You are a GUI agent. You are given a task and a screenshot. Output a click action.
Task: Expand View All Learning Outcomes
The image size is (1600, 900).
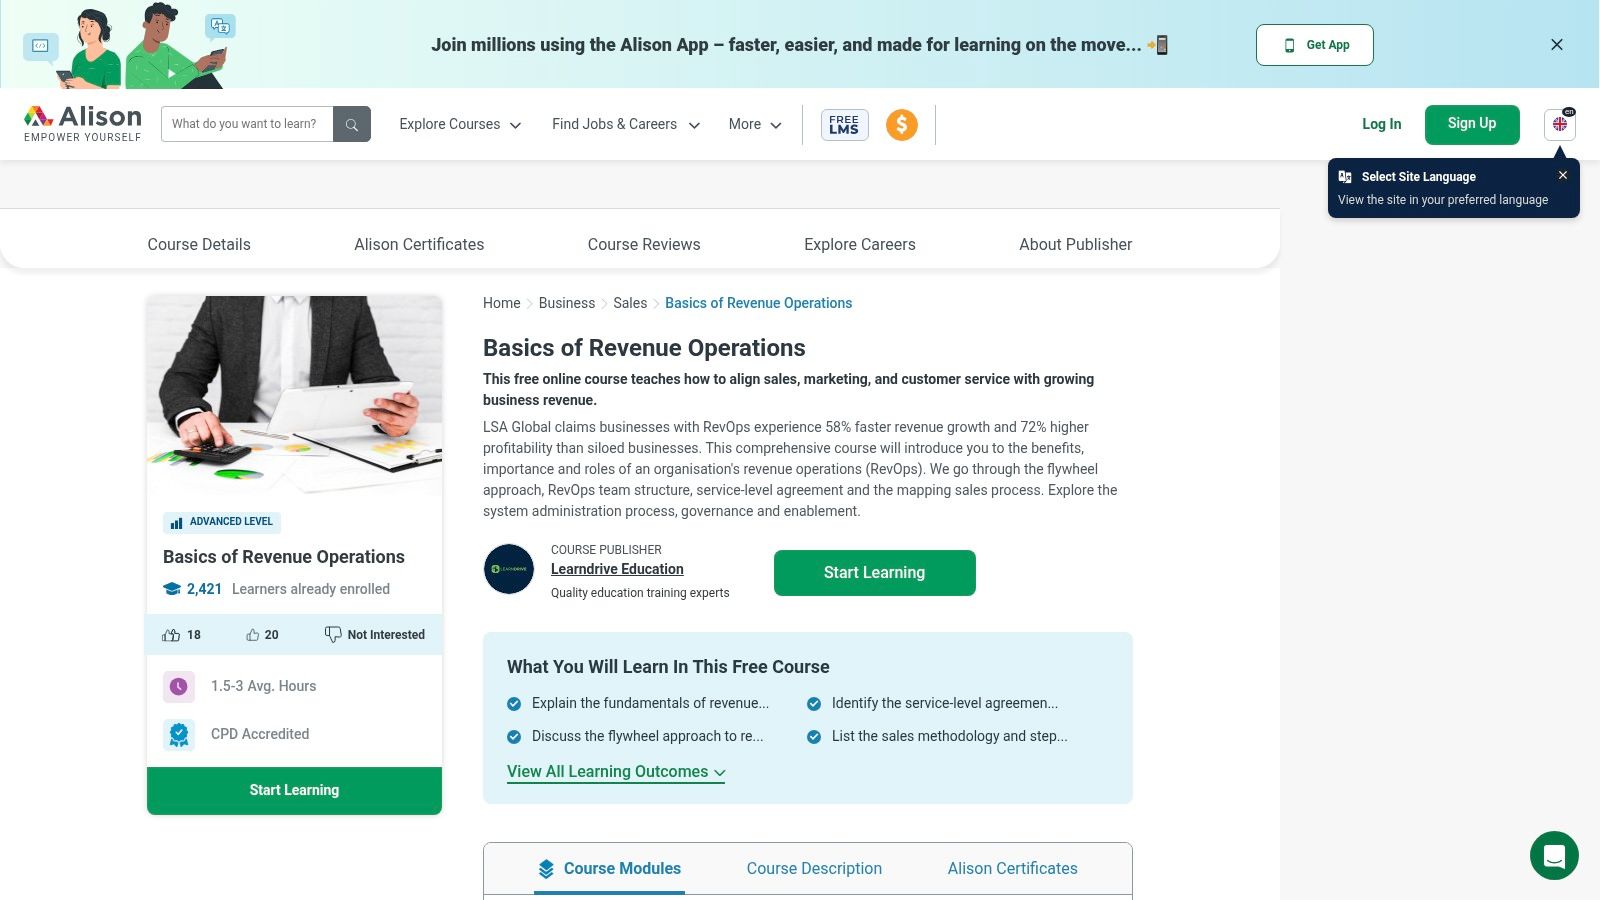616,772
